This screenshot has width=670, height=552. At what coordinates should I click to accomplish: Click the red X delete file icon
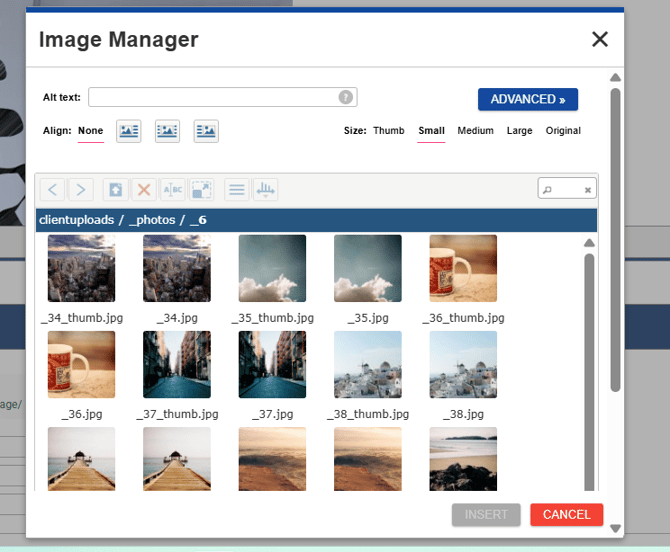click(x=144, y=189)
